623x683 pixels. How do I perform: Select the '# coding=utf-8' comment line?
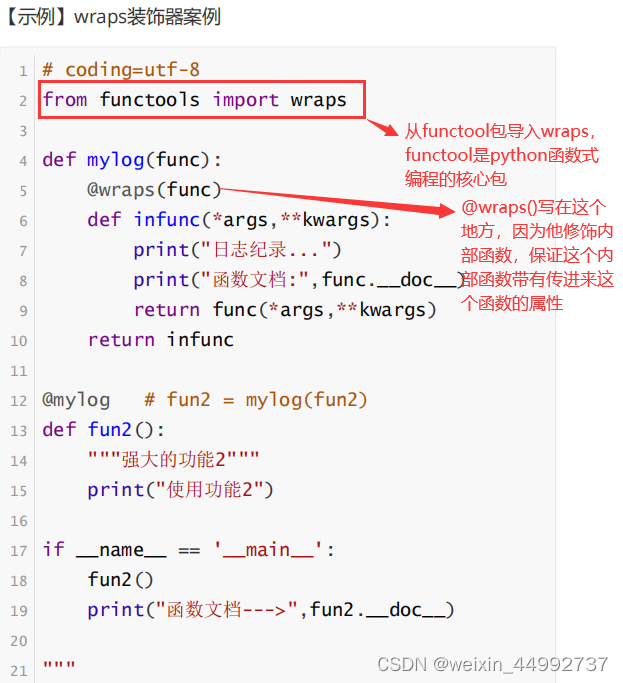coord(121,70)
